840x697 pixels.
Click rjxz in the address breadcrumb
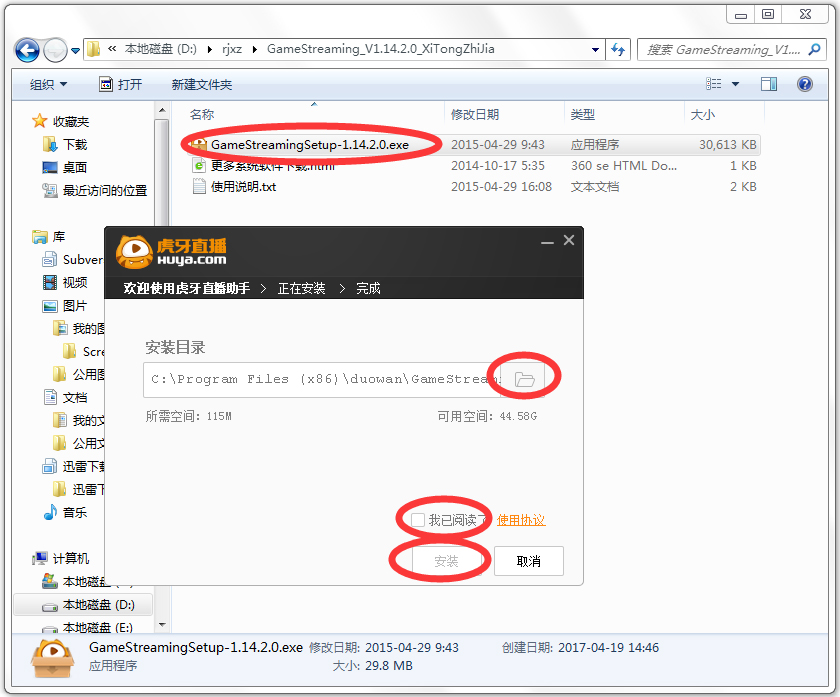click(232, 49)
